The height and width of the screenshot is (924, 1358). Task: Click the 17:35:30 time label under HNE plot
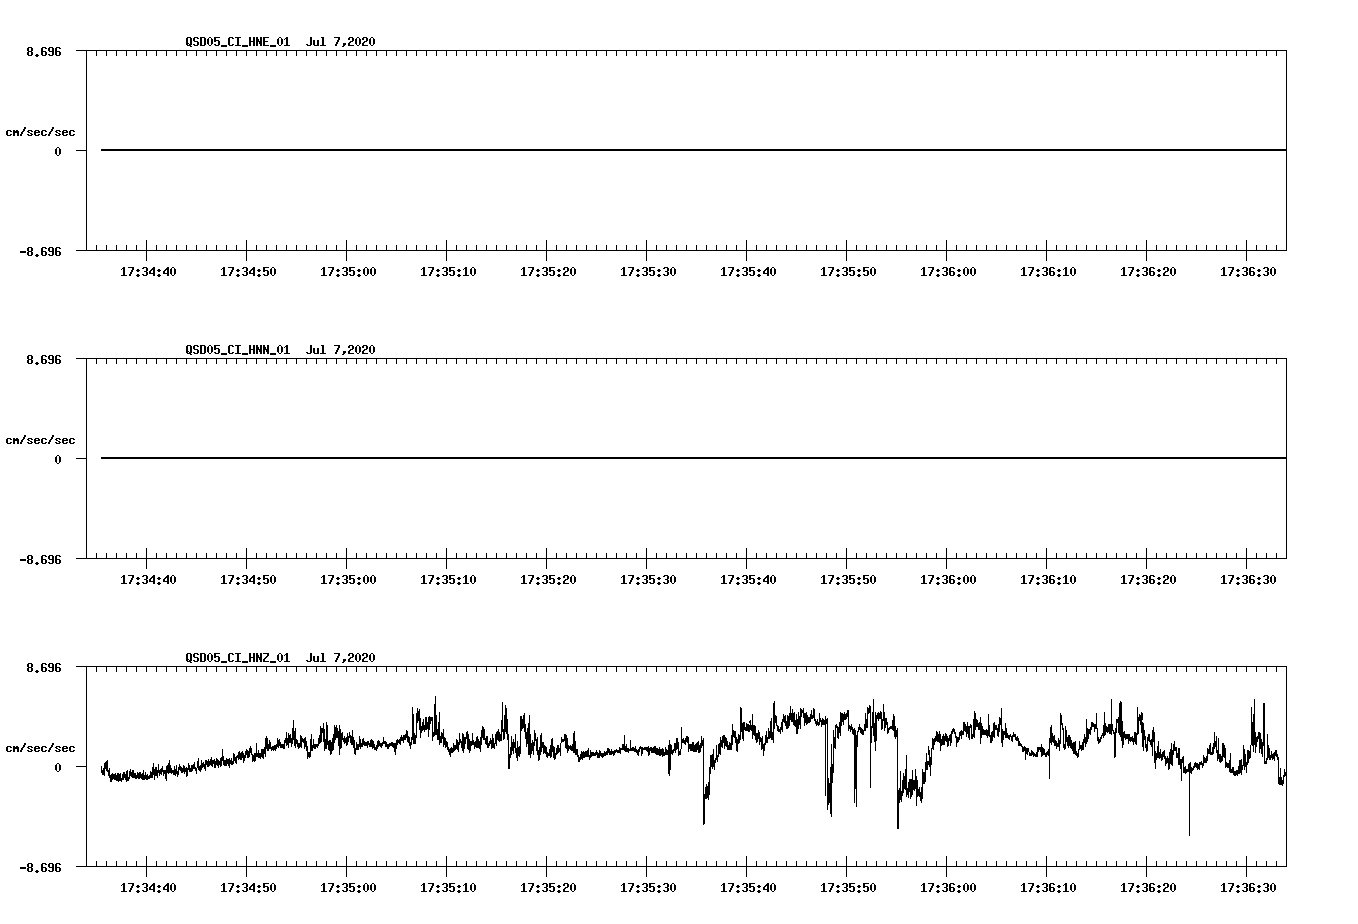[x=648, y=271]
